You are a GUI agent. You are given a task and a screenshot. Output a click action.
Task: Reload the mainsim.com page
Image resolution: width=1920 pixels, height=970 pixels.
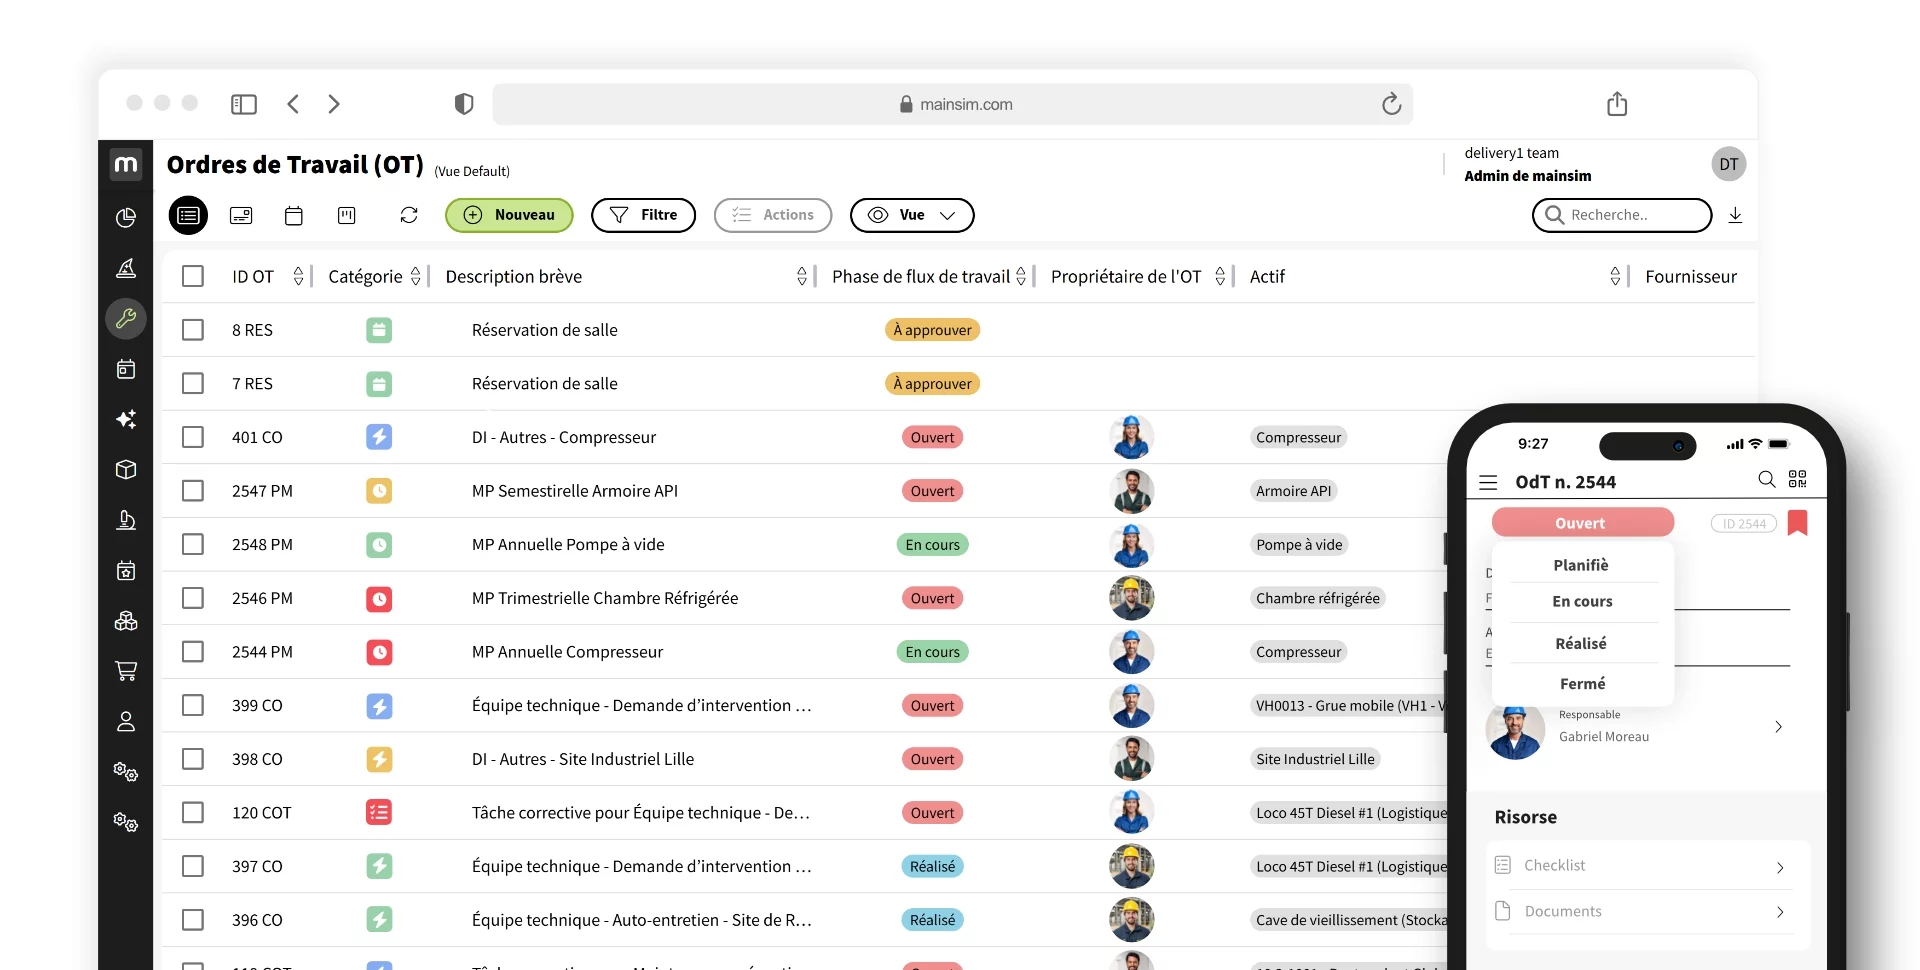point(1391,104)
